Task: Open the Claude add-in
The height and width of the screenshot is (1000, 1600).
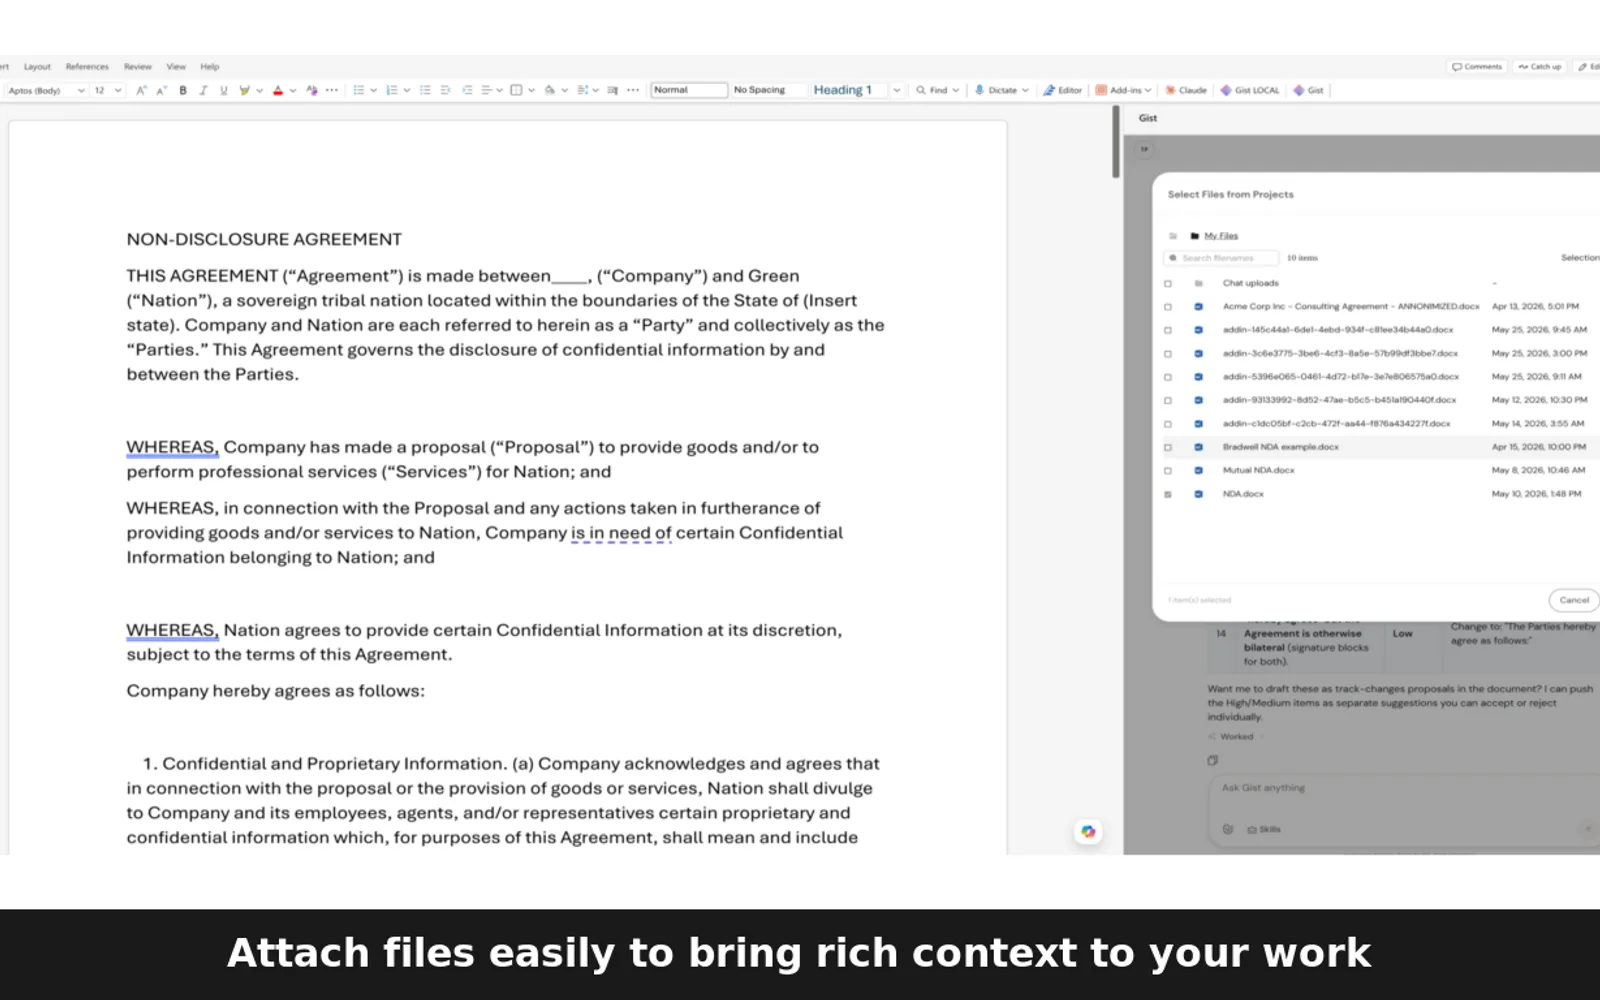Action: coord(1186,90)
